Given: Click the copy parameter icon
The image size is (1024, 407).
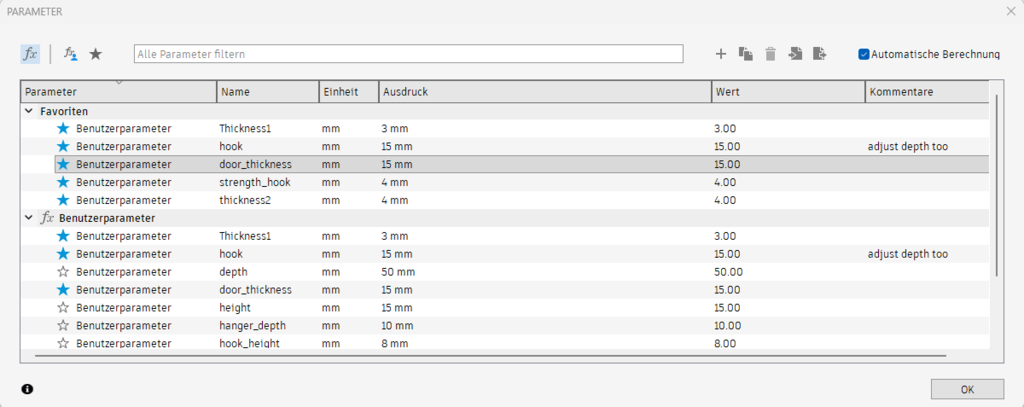Looking at the screenshot, I should point(745,54).
